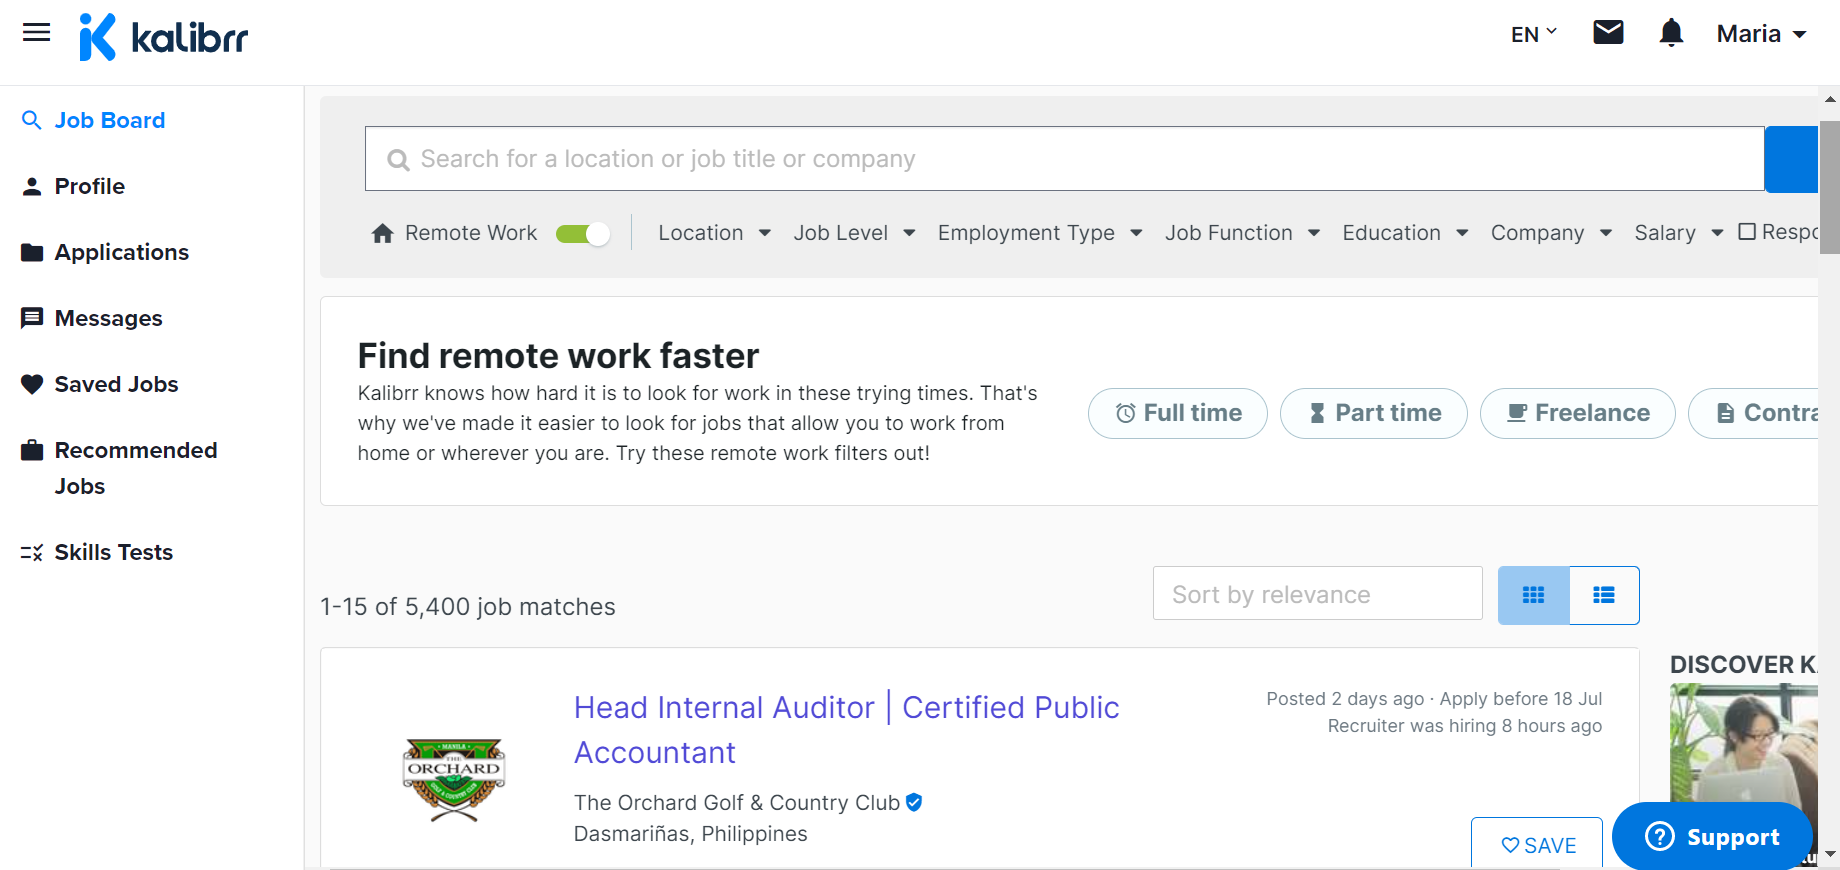Select the Part time filter chip
This screenshot has height=870, width=1840.
1374,413
